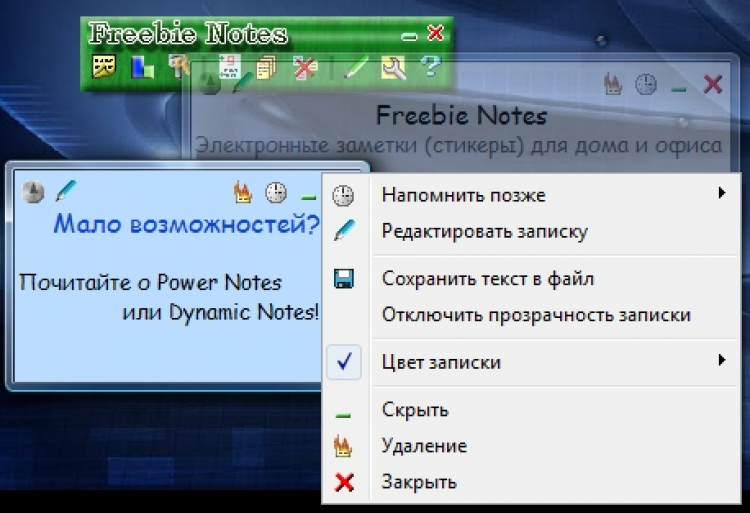Screen dimensions: 750x513
Task: Click the flame delete icon on blue note
Action: click(x=242, y=191)
